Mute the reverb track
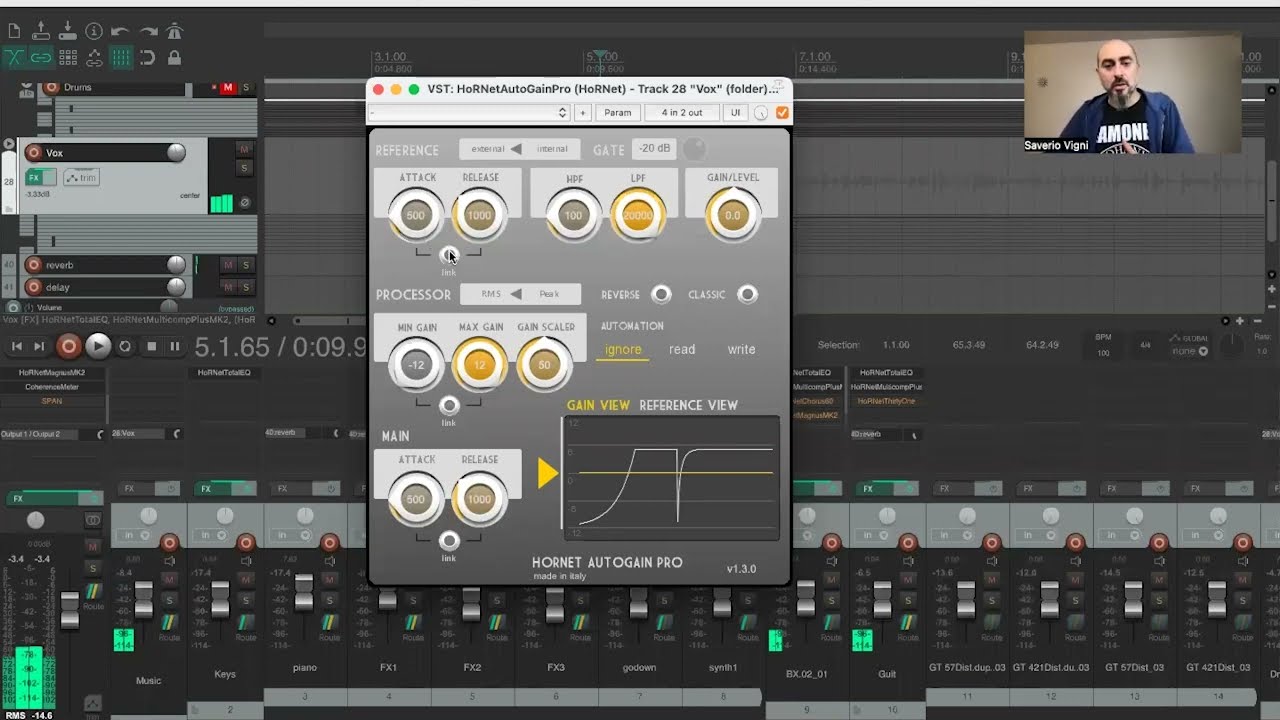 [x=228, y=265]
